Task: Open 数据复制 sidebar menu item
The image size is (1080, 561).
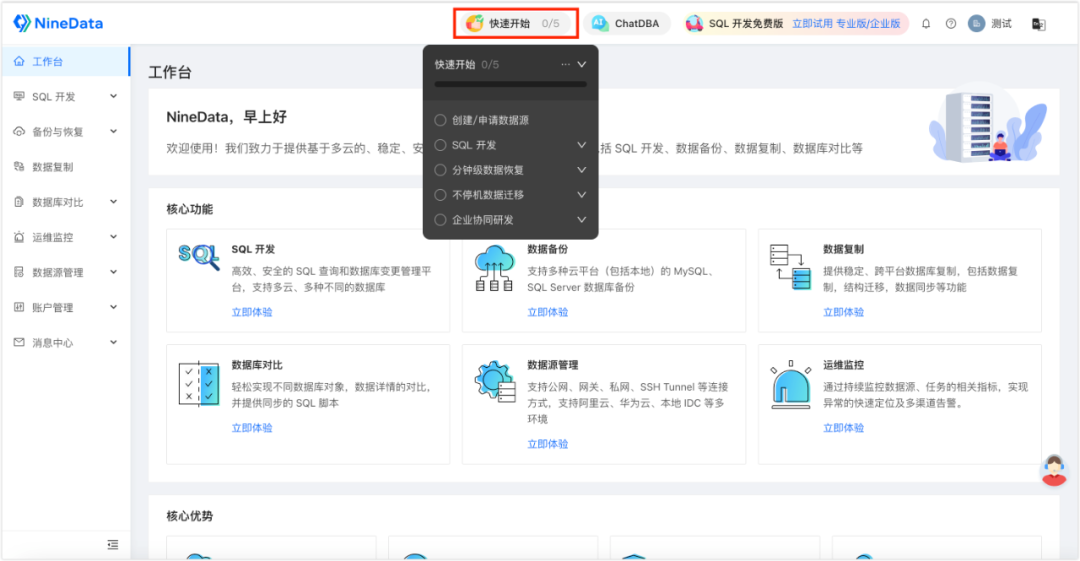Action: point(65,167)
